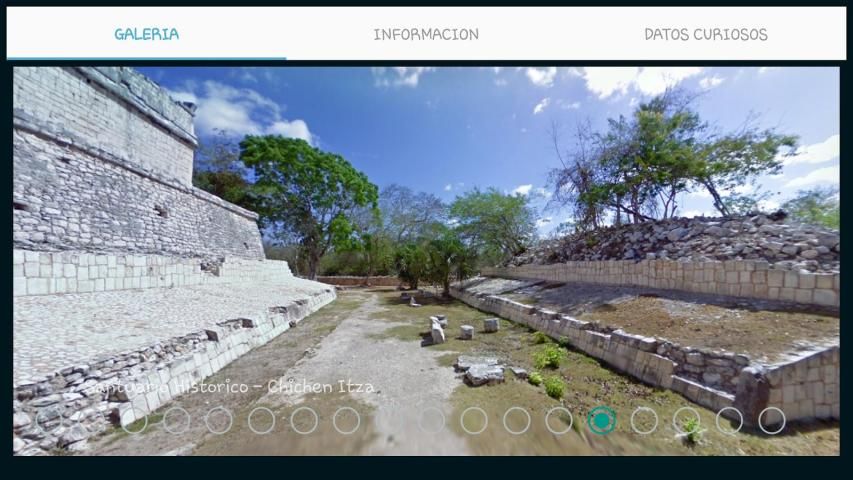Select the eleventh dot left of the highlighted dot
Screen dimensions: 853x480
(134, 420)
